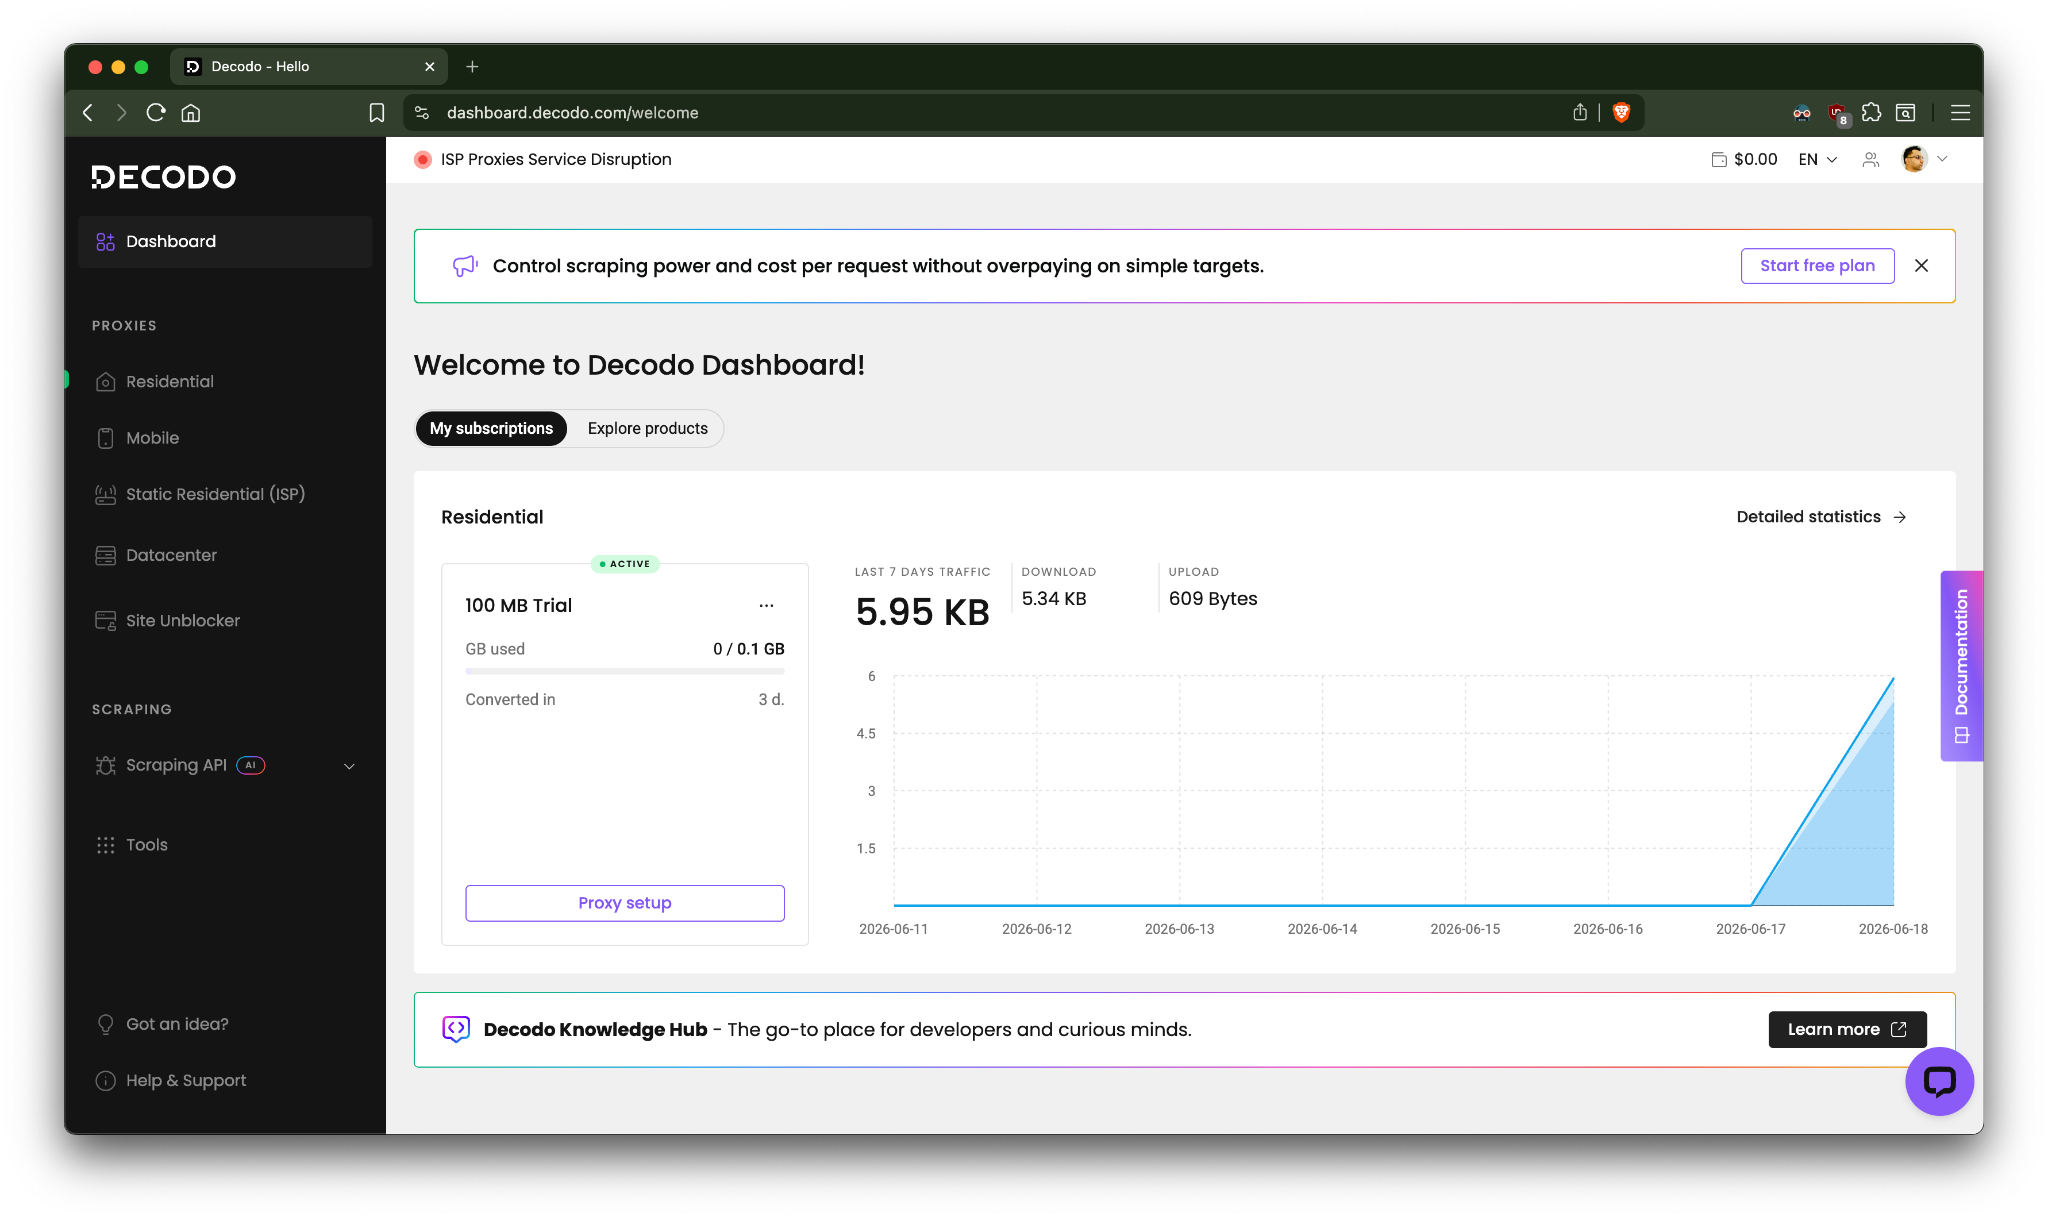
Task: Click the 2026-06-18 chart date label
Action: coord(1892,929)
